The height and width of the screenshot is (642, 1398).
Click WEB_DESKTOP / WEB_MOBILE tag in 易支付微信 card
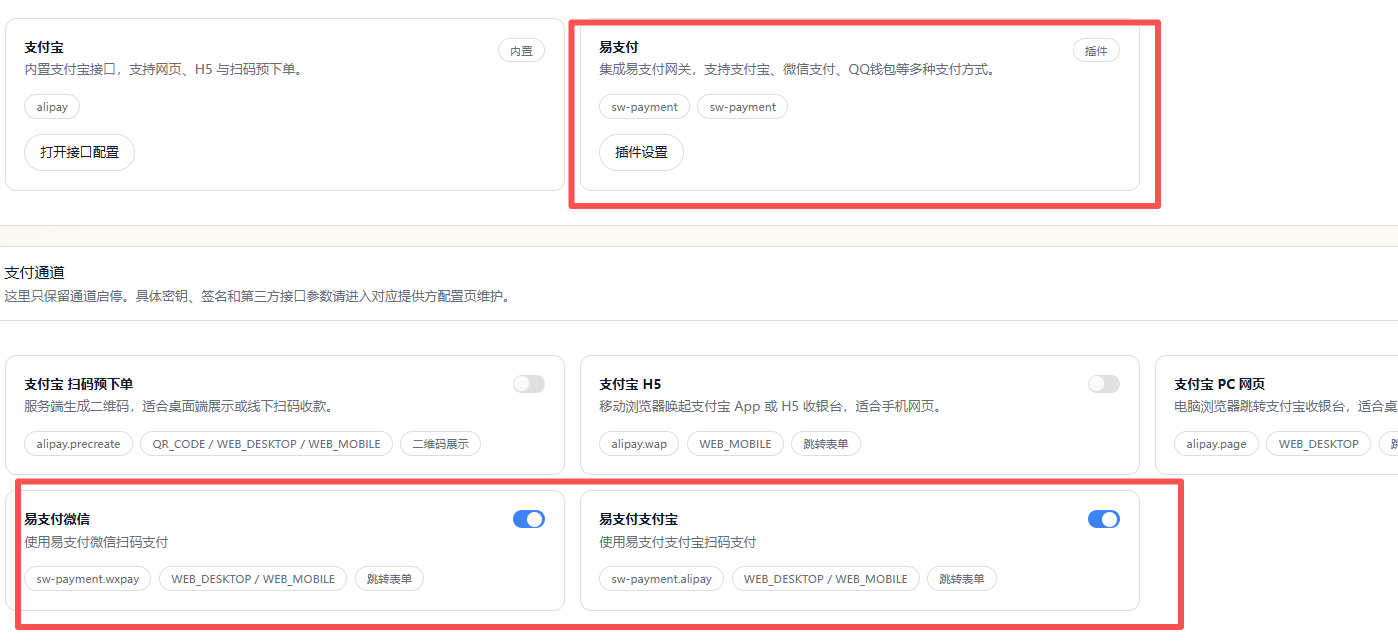[x=253, y=579]
